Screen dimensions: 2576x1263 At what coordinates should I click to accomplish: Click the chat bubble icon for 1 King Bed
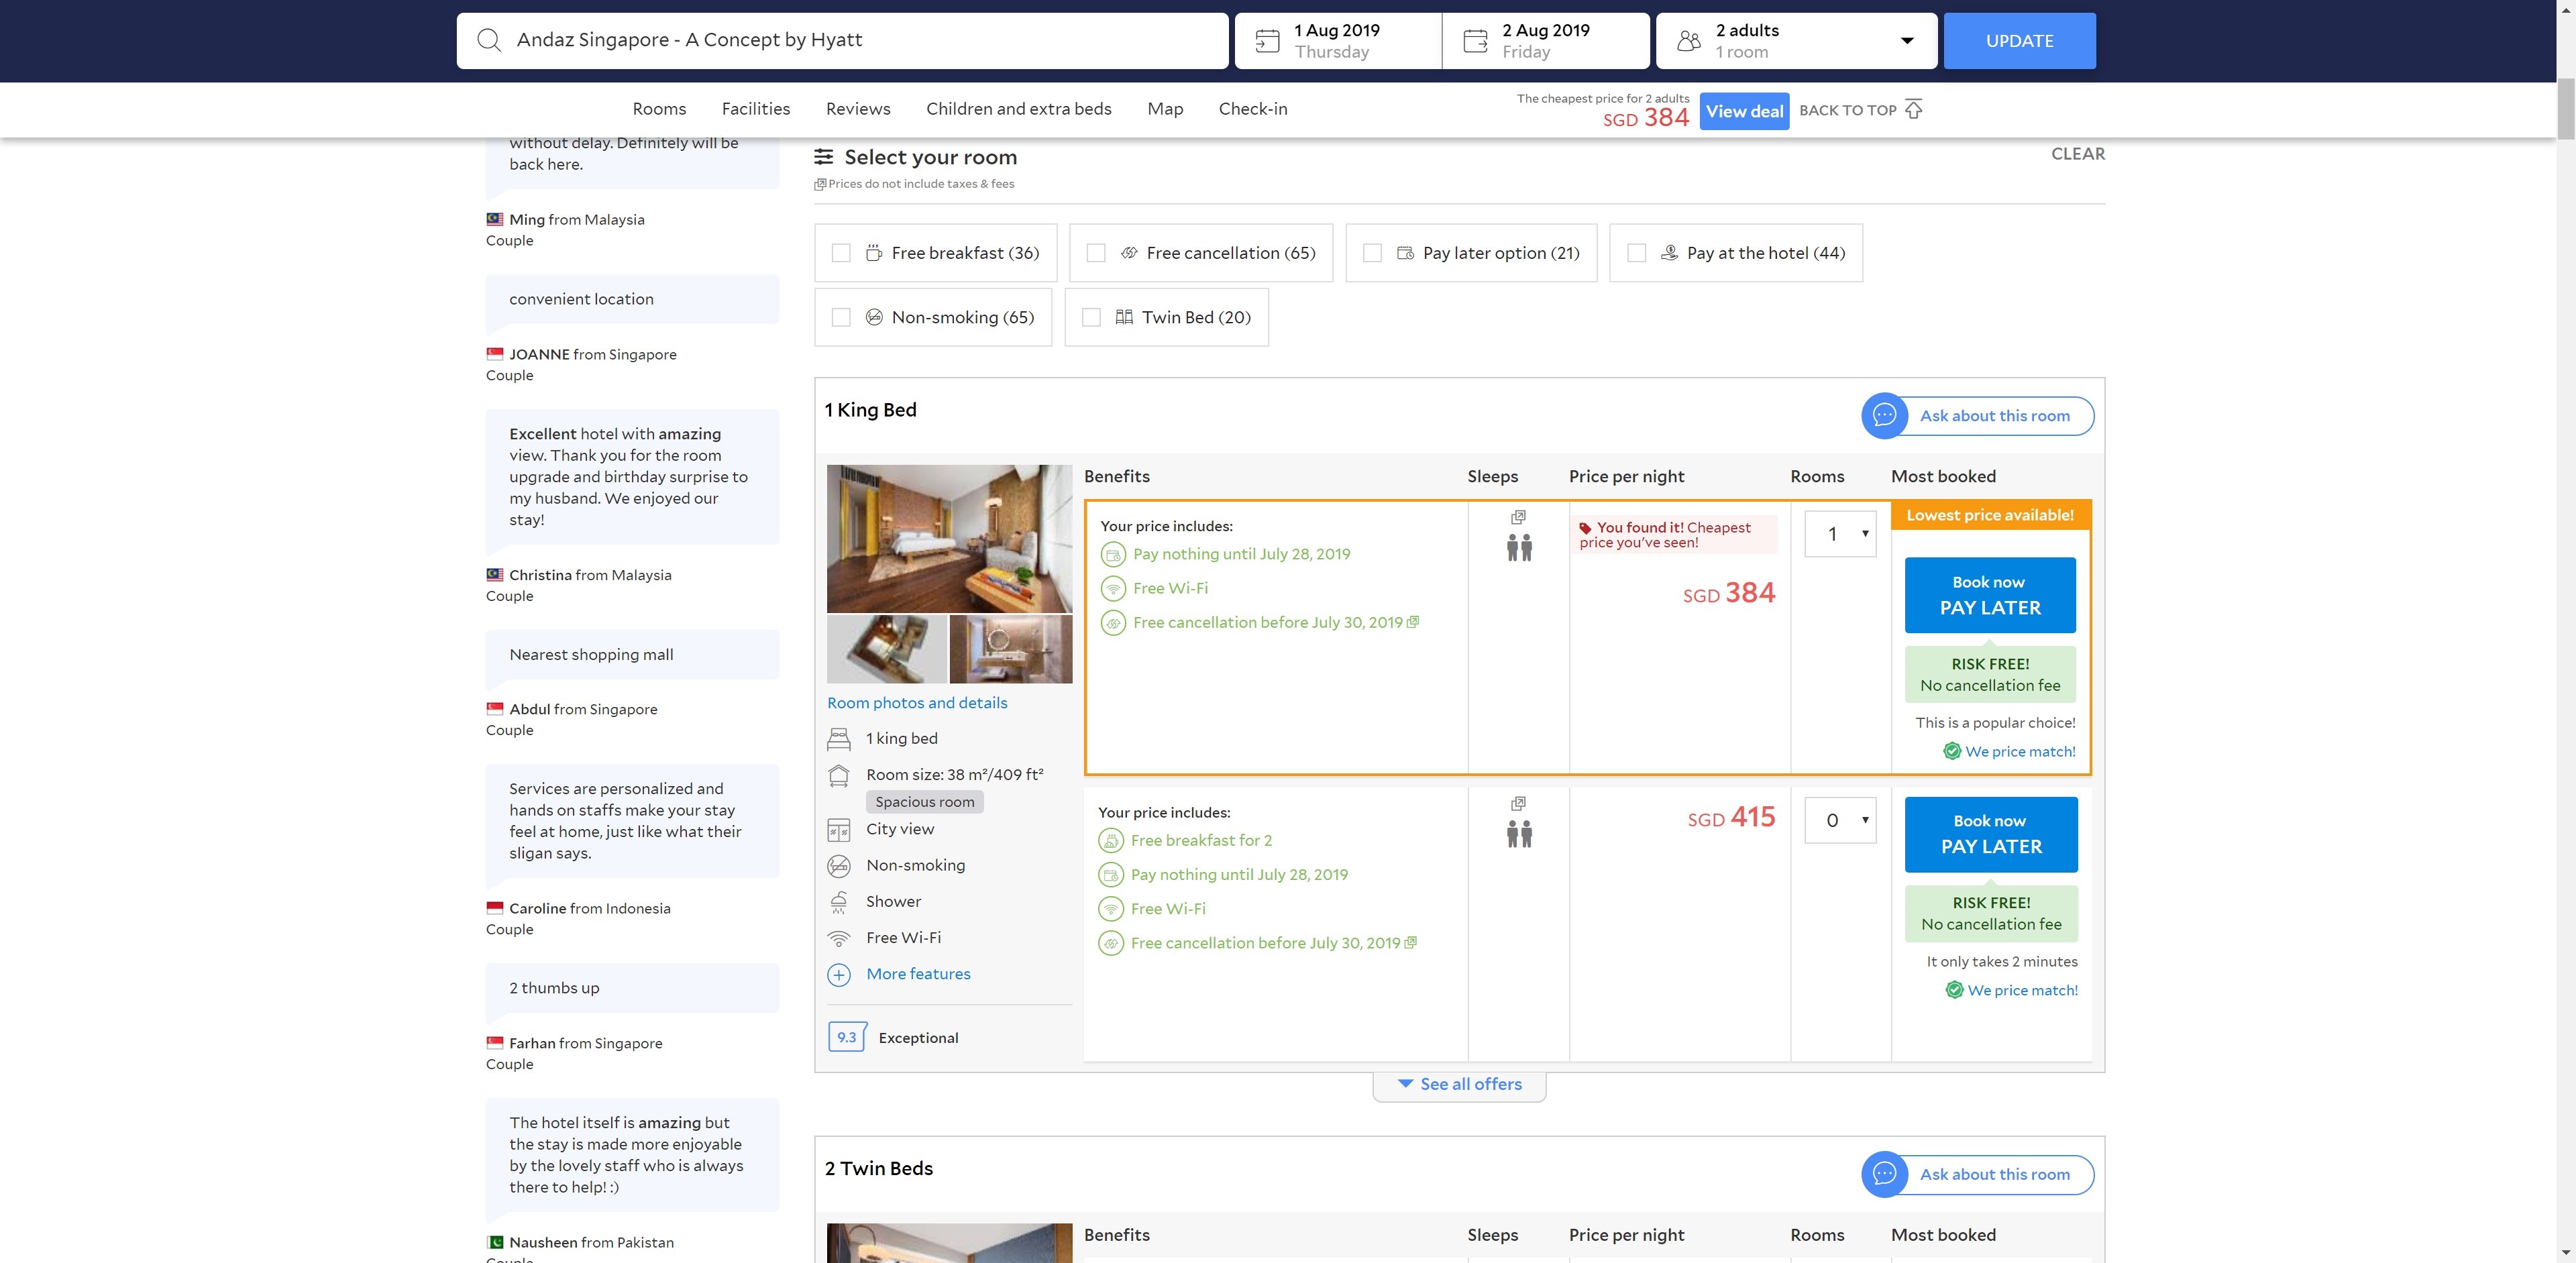1884,415
